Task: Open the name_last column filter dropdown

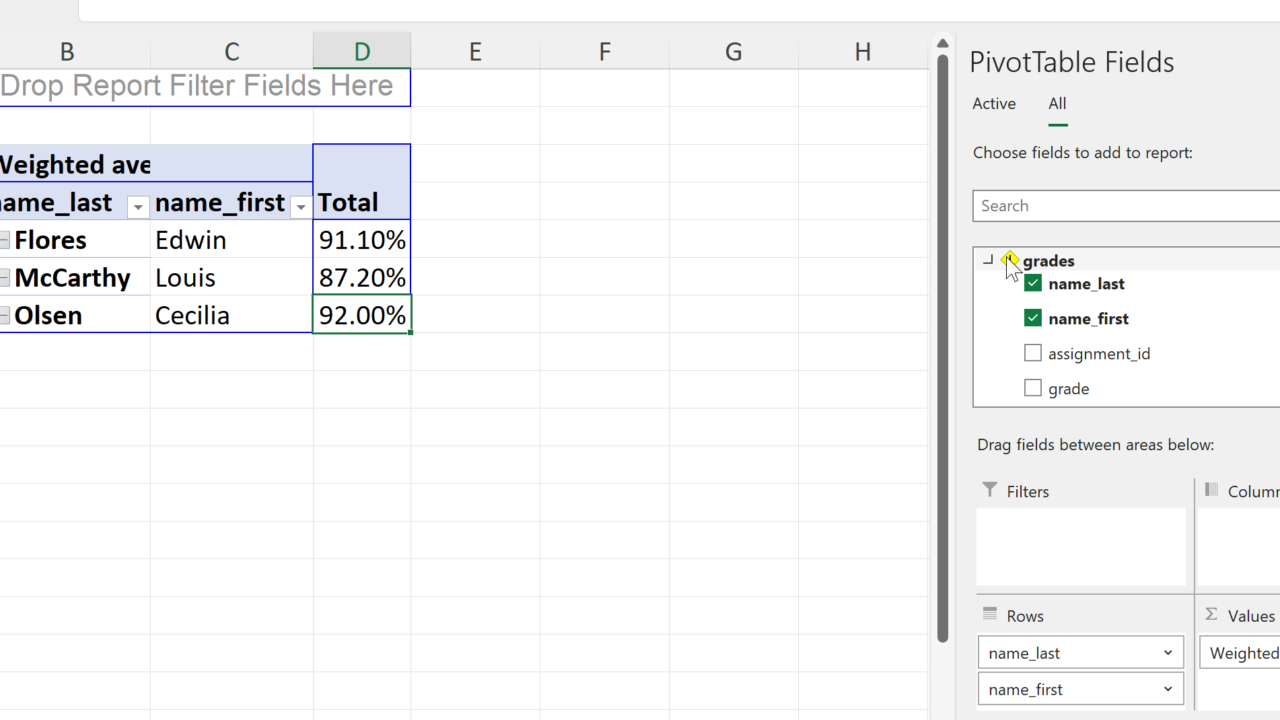Action: point(138,207)
